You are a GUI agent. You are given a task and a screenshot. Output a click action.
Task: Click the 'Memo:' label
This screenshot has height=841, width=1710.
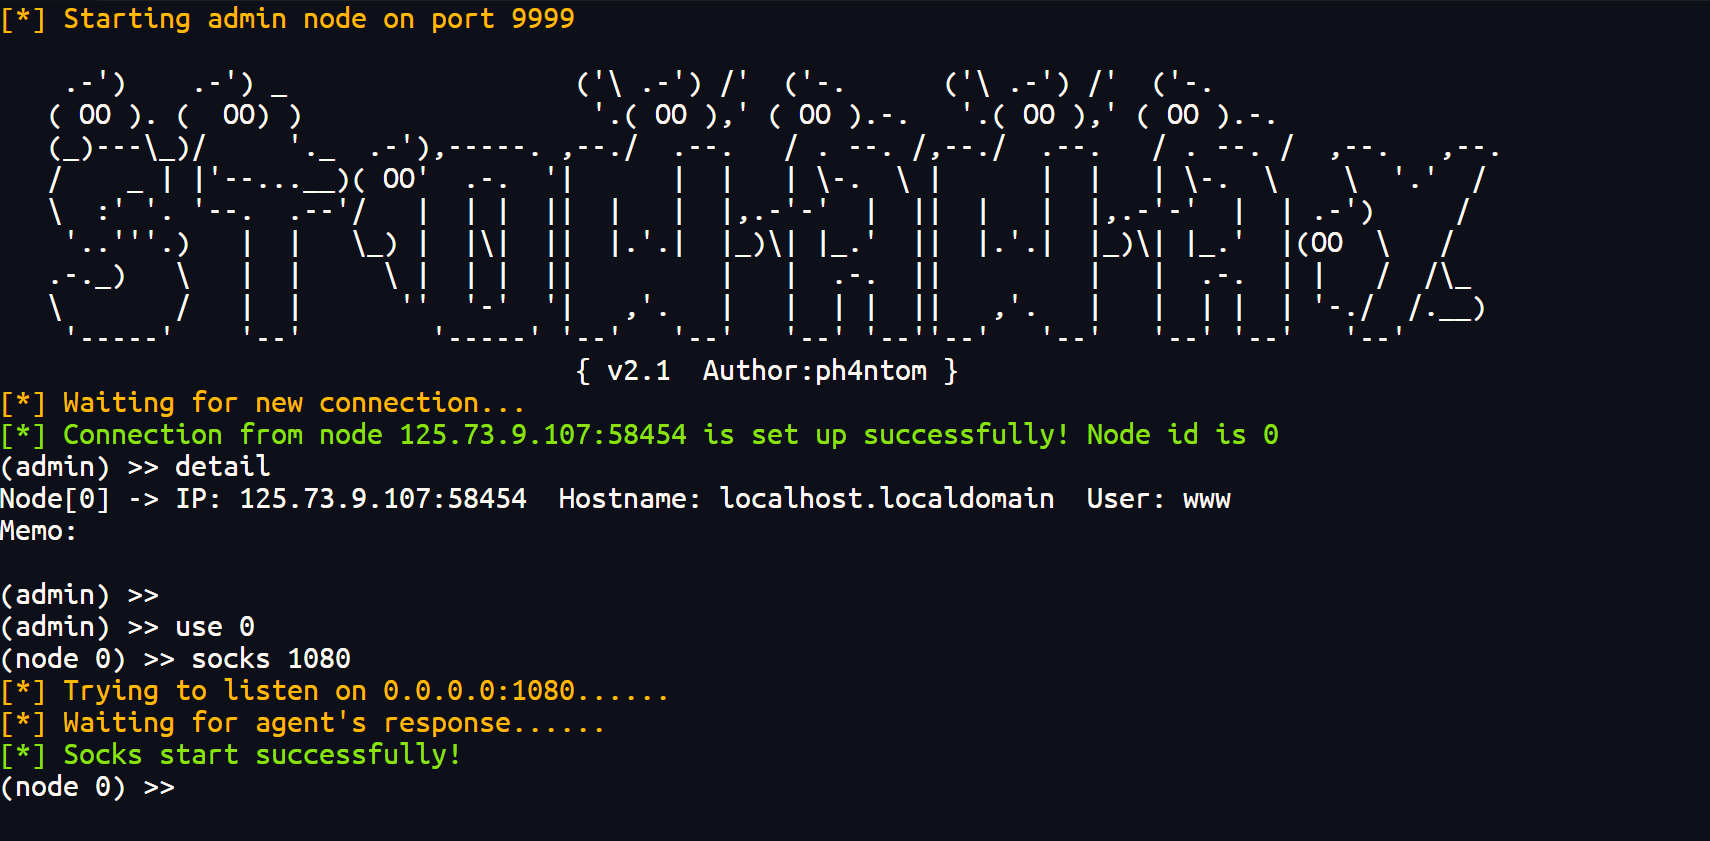coord(39,531)
